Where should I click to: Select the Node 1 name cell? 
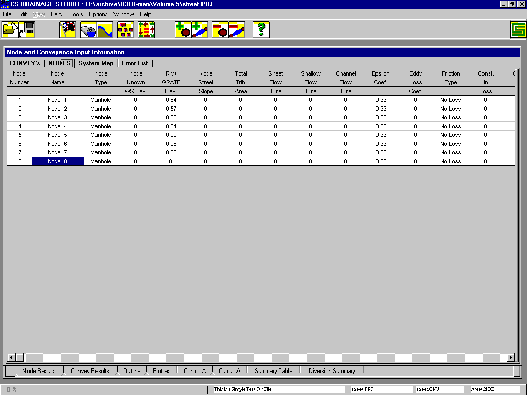tap(58, 100)
